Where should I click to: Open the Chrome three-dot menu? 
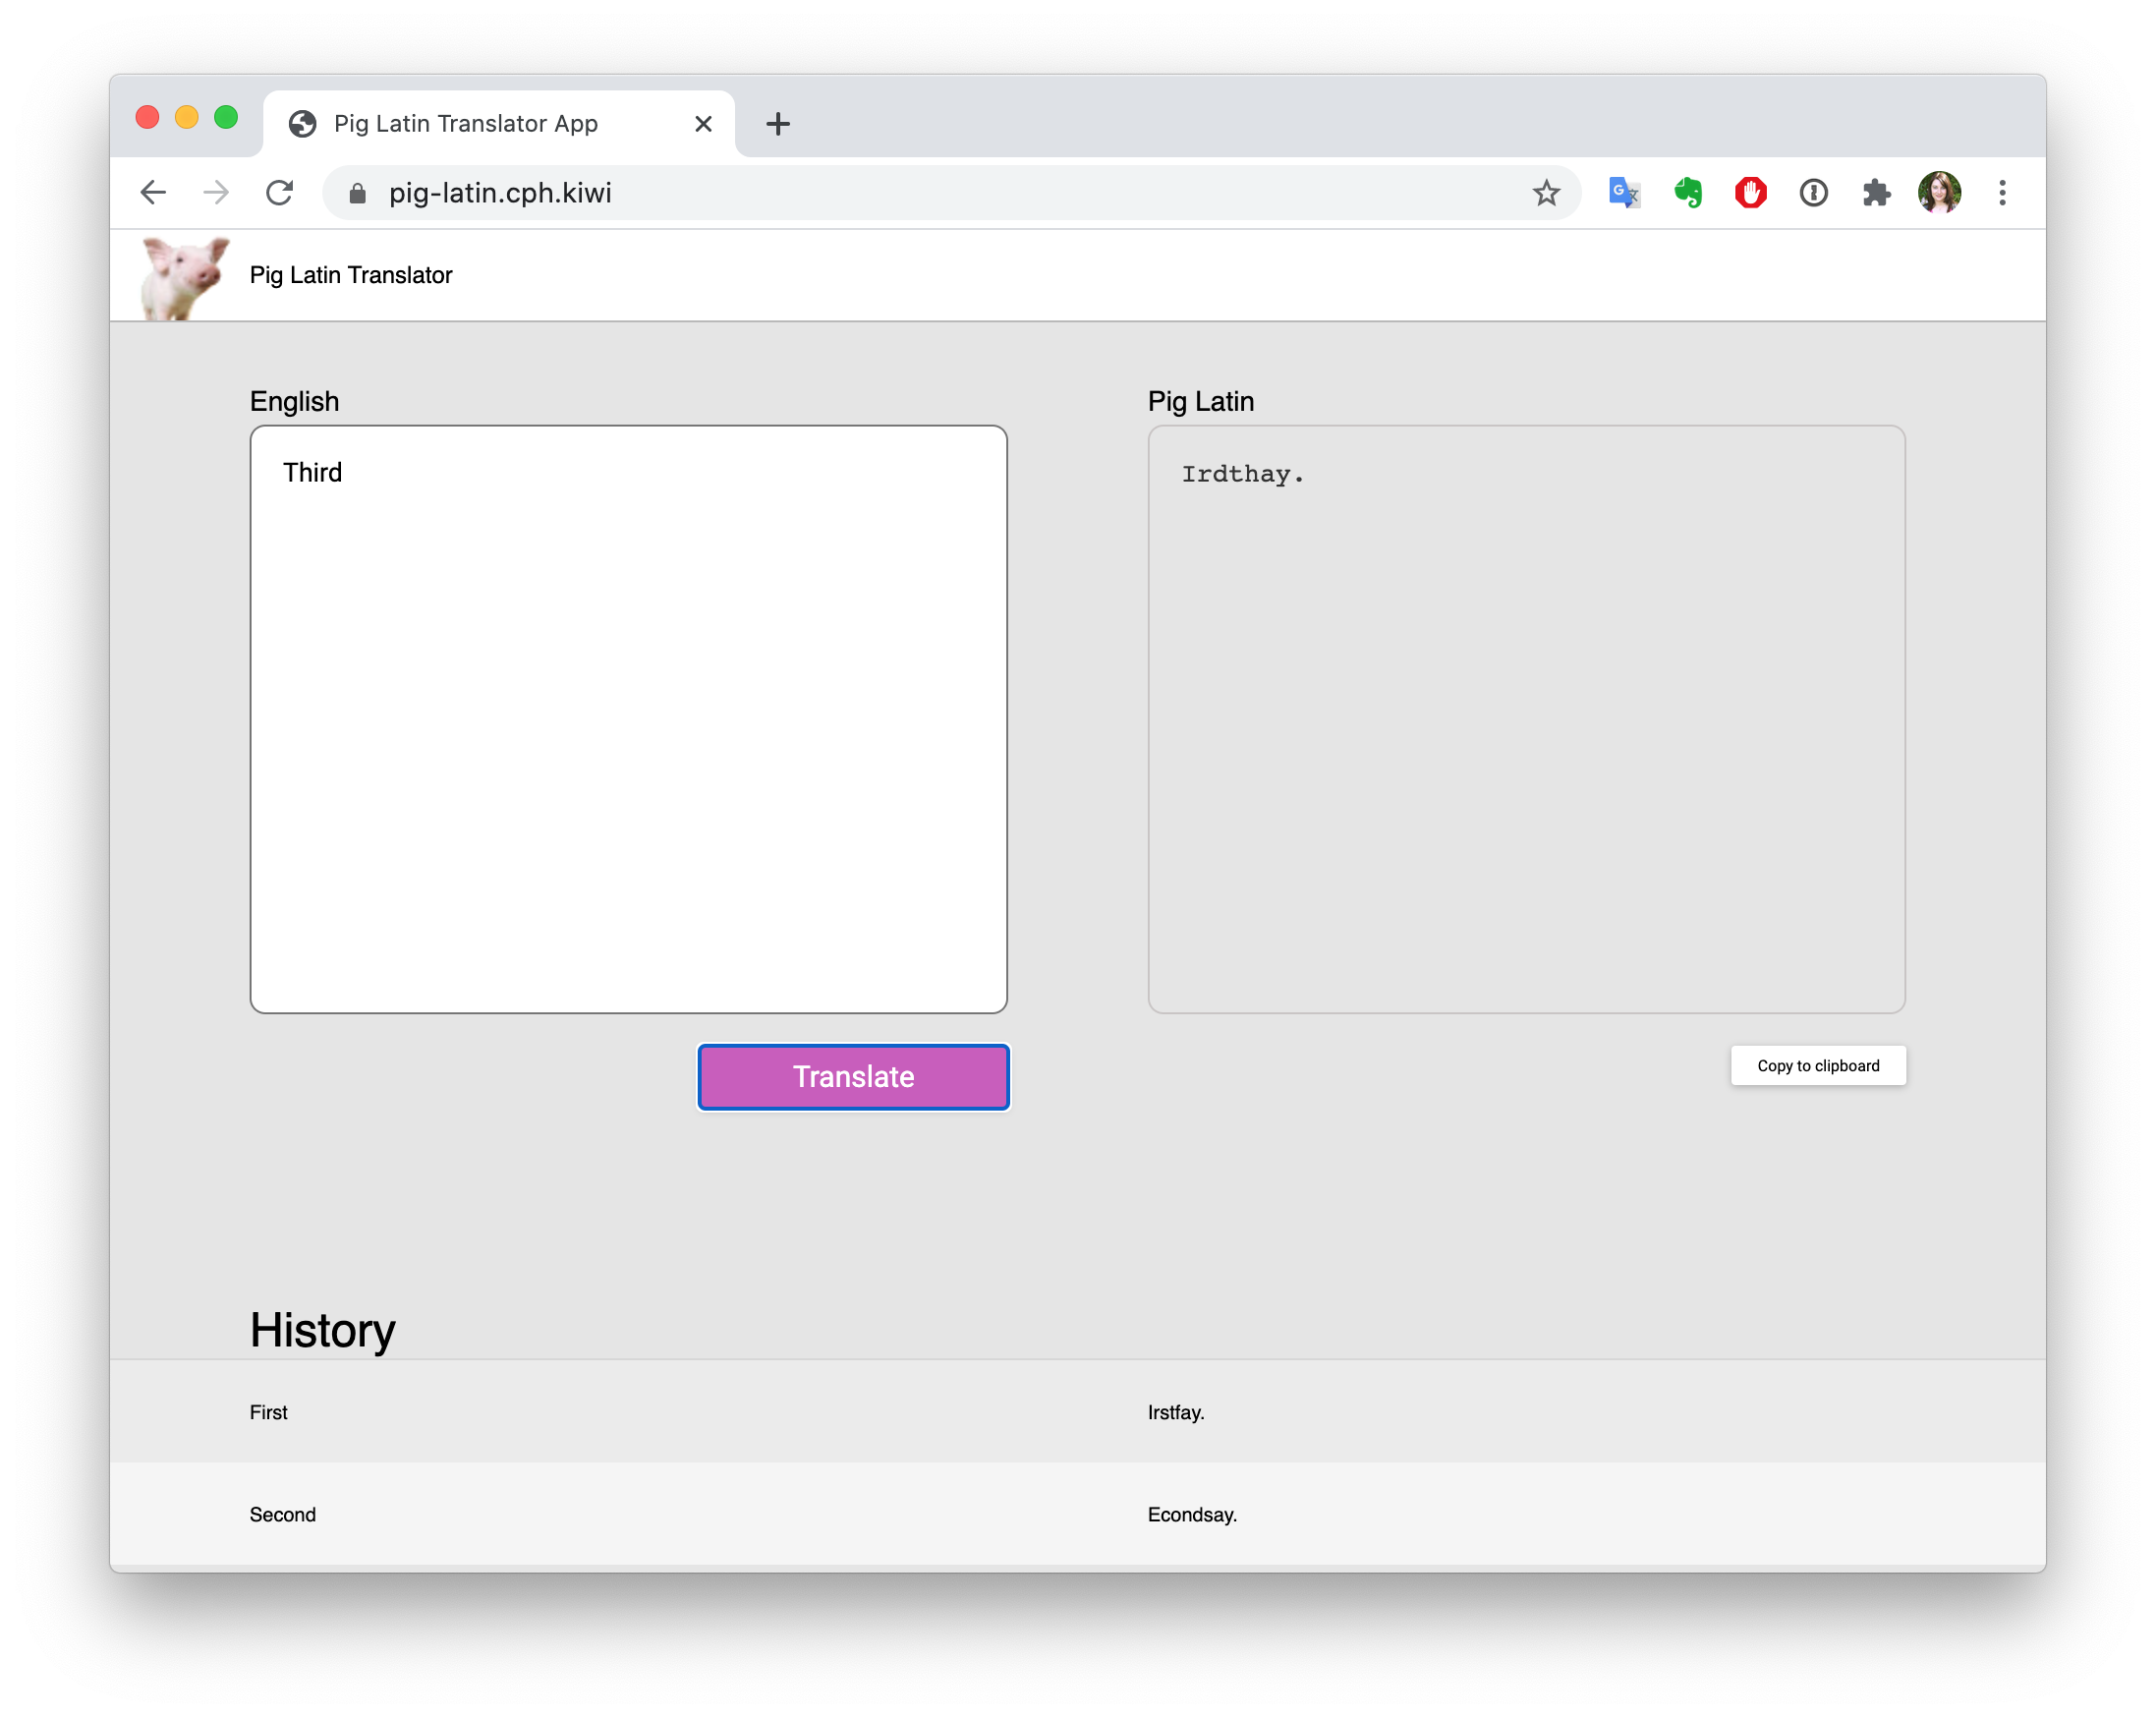coord(2002,192)
